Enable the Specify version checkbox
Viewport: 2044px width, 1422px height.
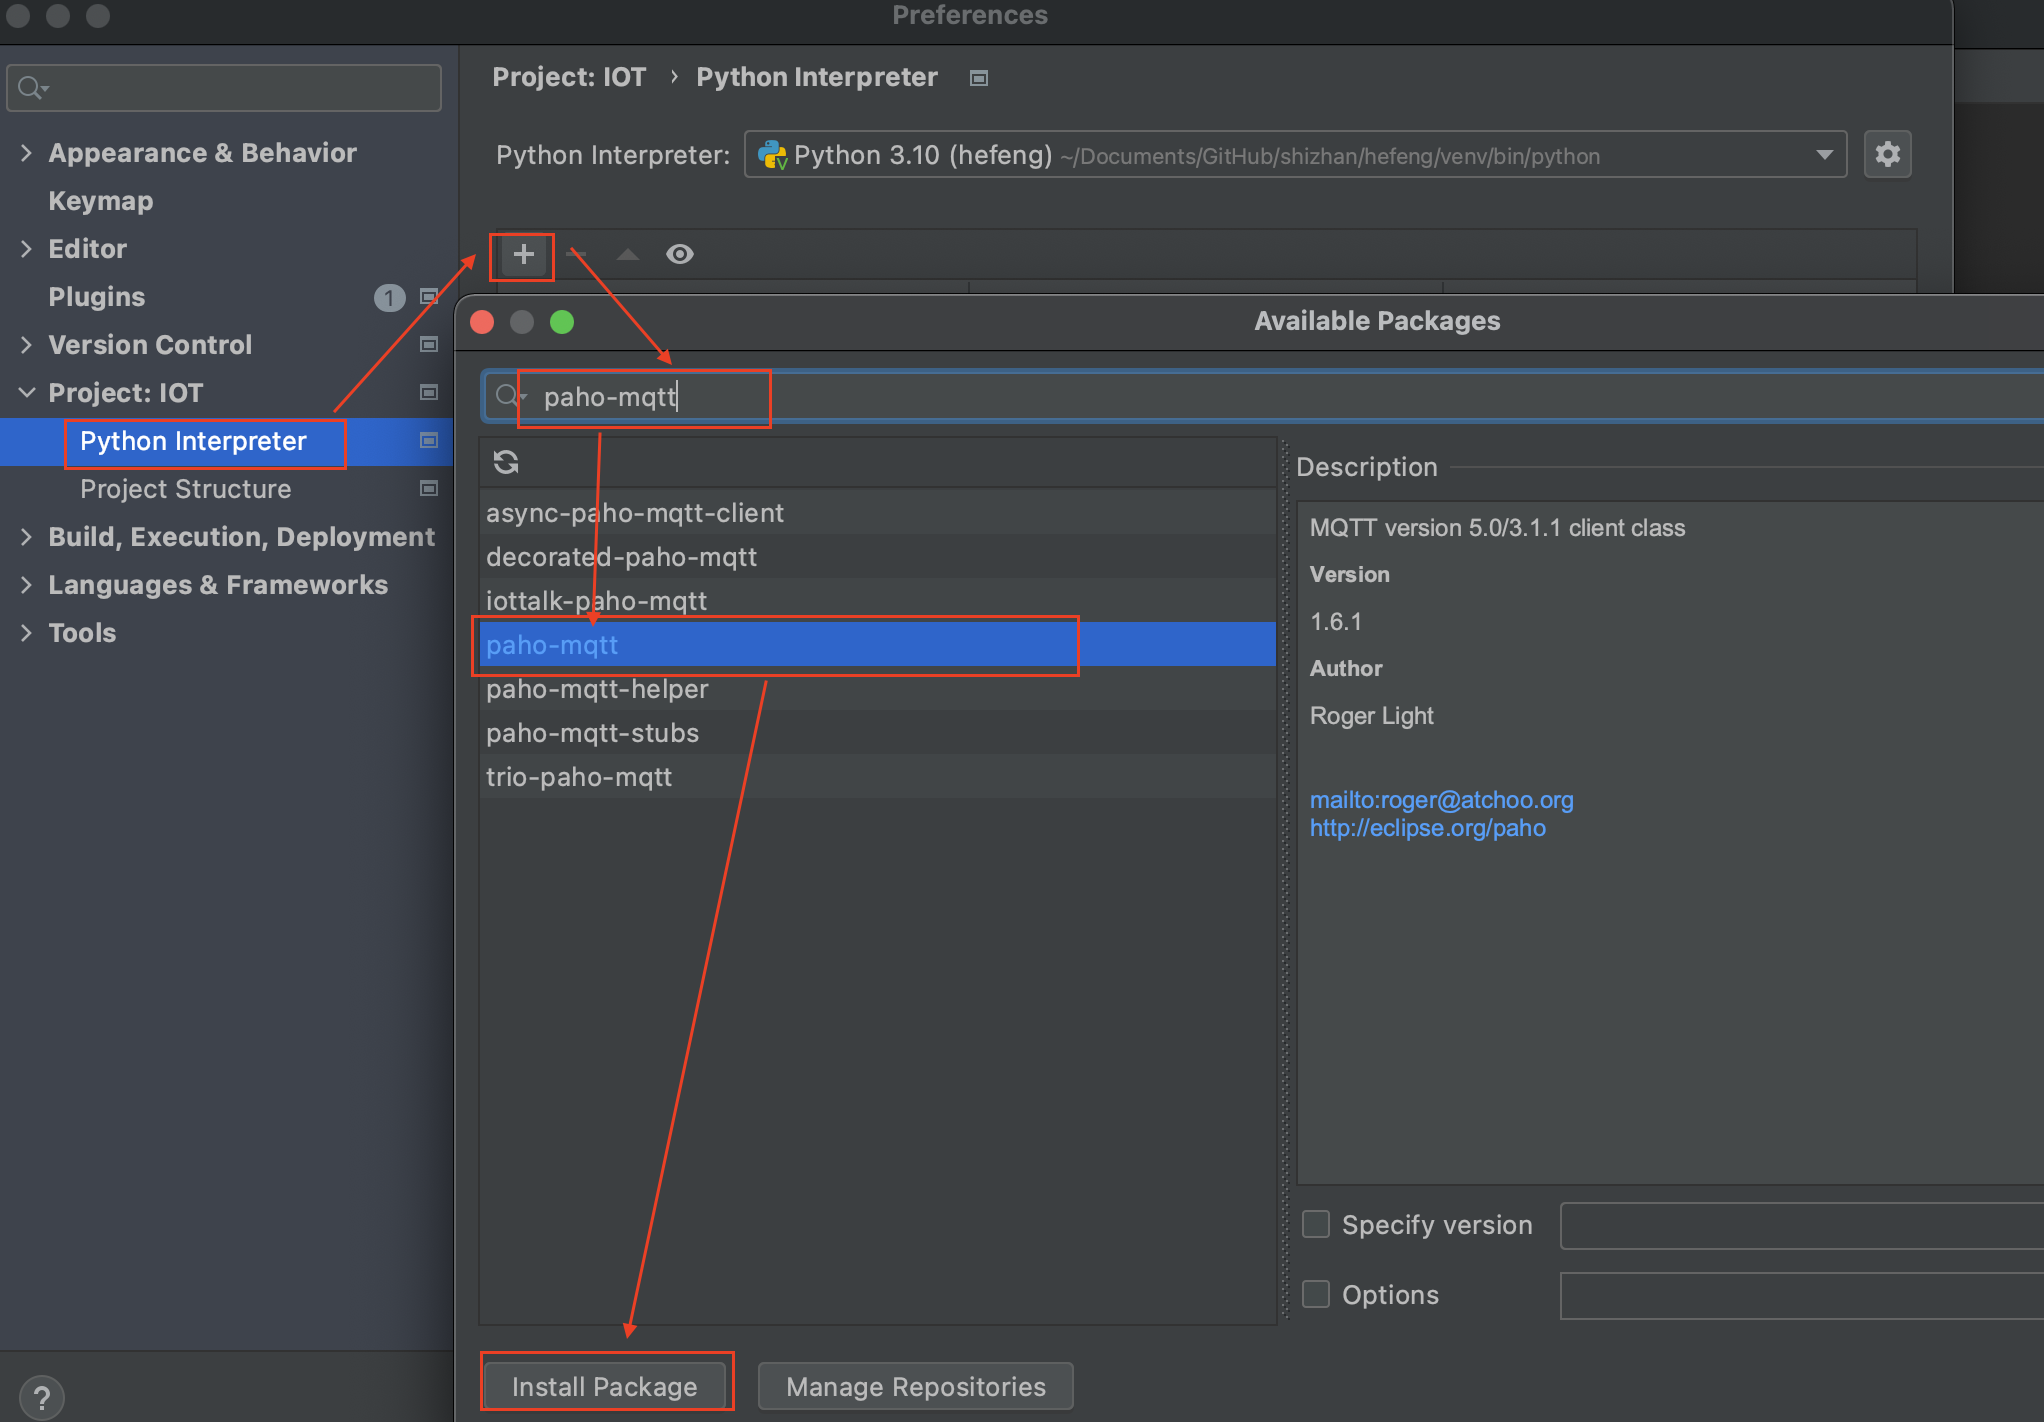[1316, 1225]
